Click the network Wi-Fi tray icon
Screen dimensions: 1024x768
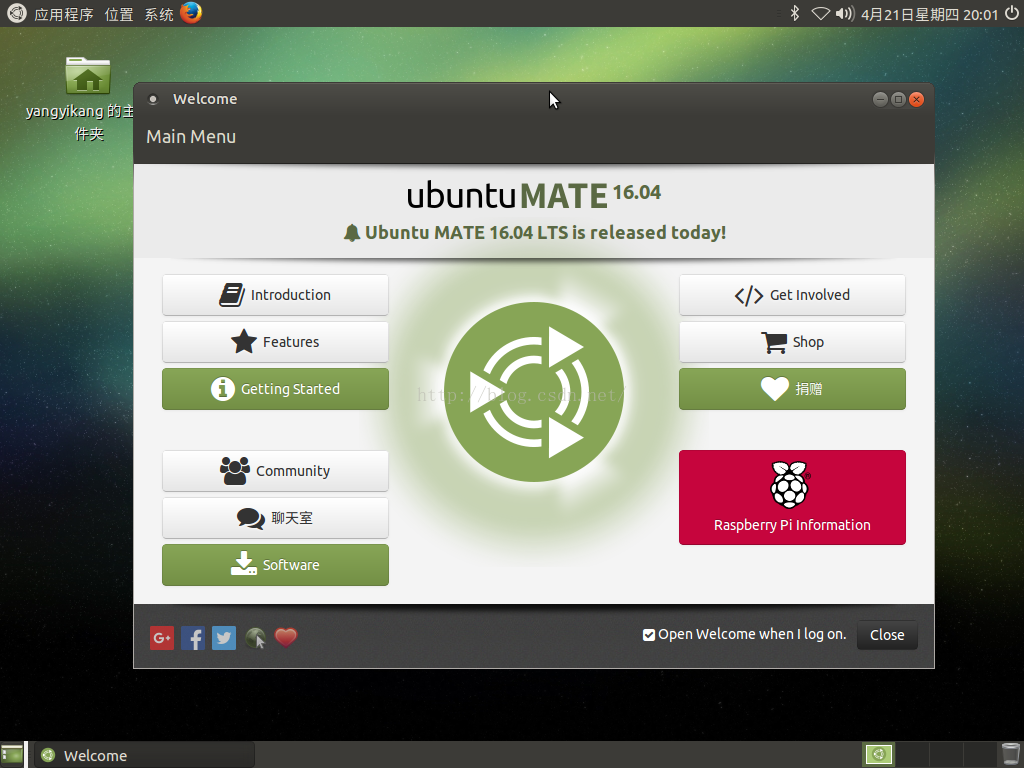tap(820, 13)
